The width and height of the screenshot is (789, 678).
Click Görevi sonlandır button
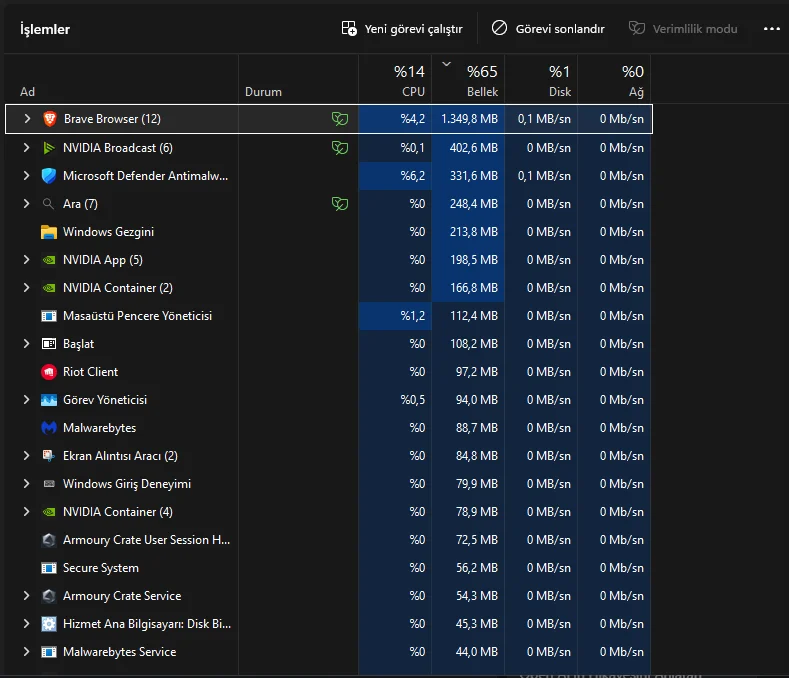coord(548,29)
